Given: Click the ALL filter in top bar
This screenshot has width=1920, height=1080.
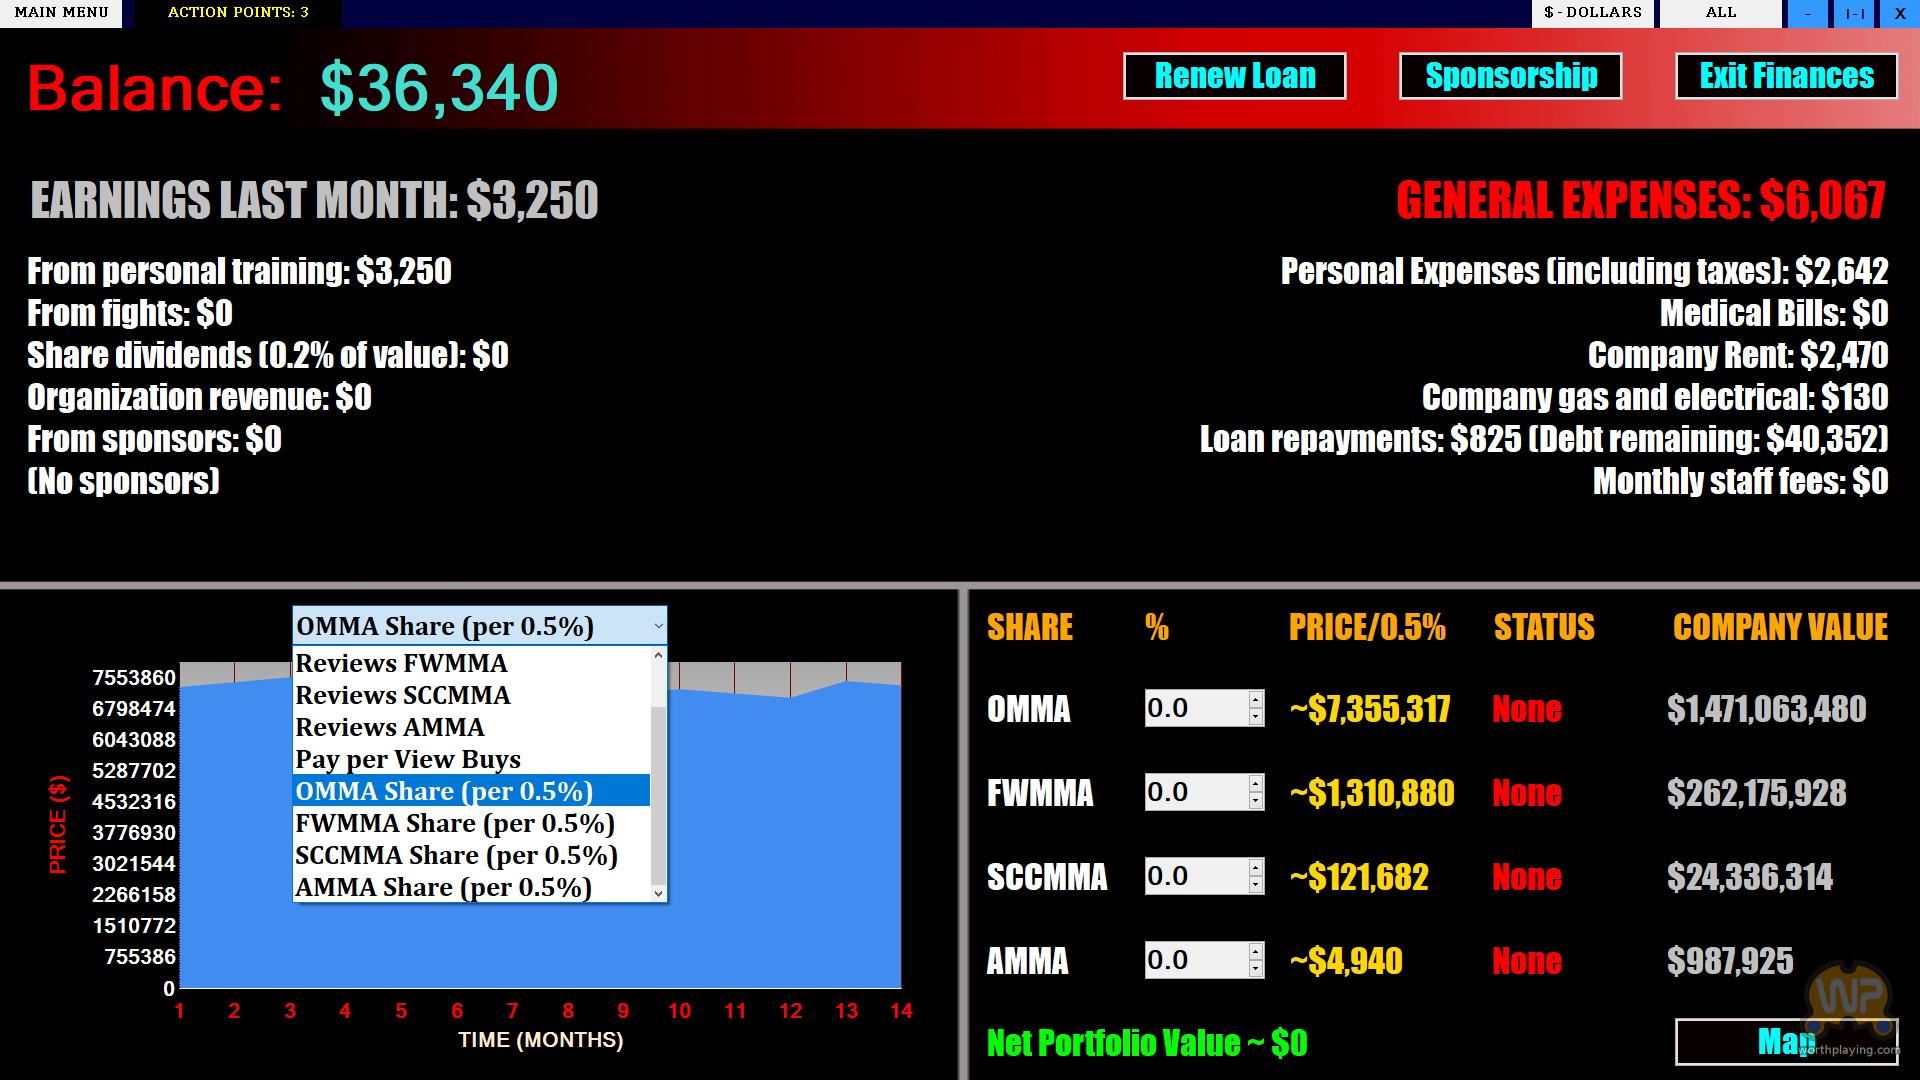Looking at the screenshot, I should pos(1720,13).
